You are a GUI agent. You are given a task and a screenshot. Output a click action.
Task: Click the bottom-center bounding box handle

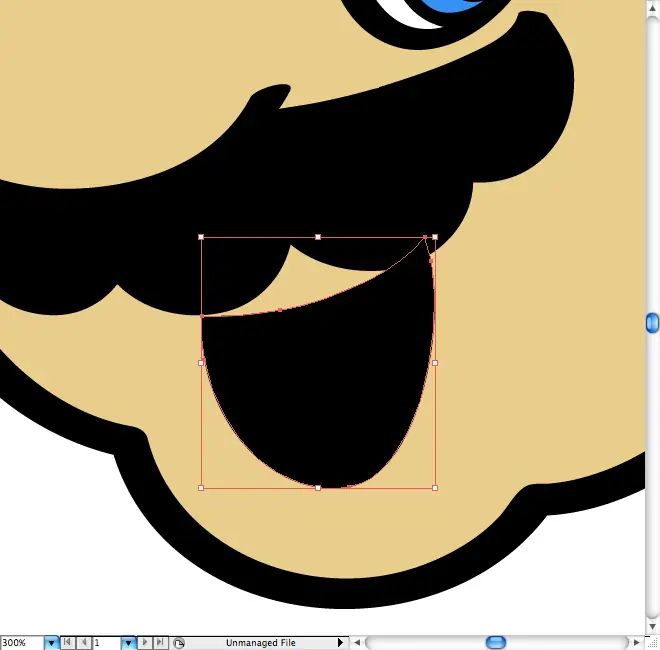click(x=318, y=488)
